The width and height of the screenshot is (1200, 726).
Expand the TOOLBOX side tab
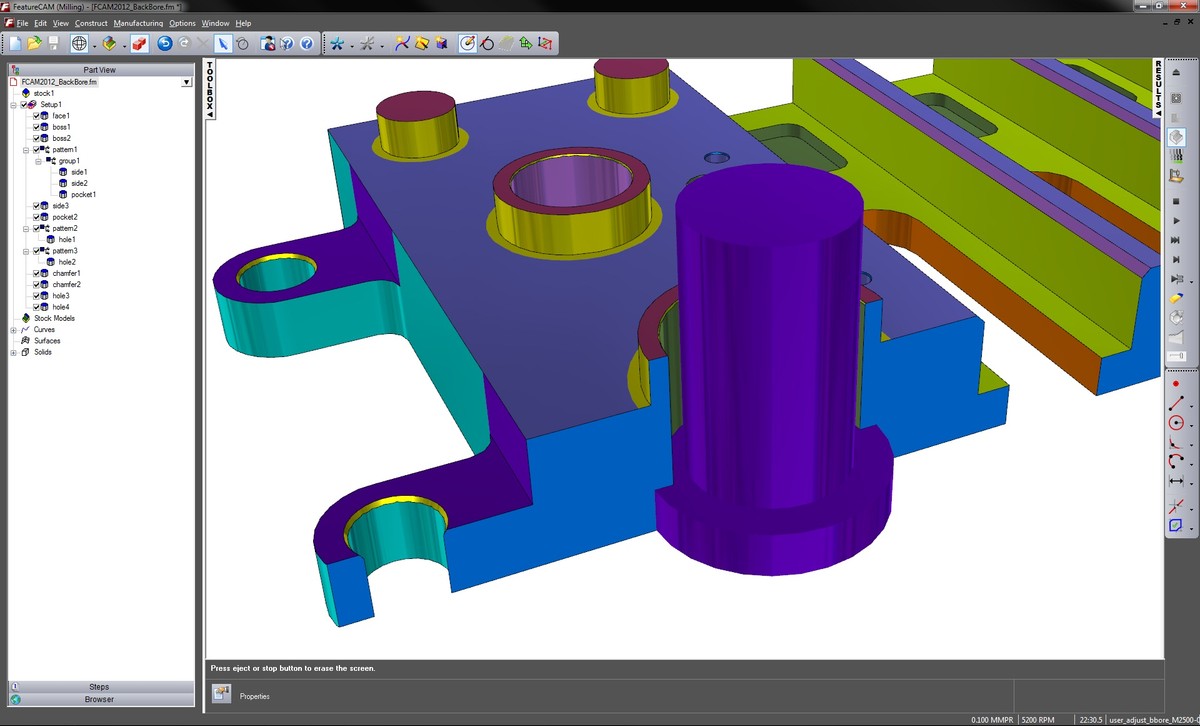tap(210, 90)
